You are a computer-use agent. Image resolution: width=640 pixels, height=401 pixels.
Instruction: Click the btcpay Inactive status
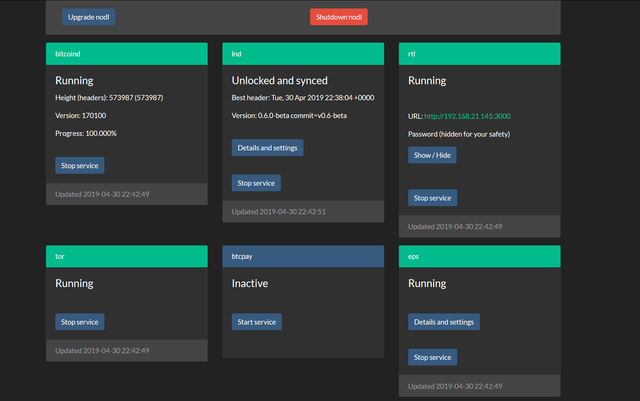pyautogui.click(x=250, y=283)
